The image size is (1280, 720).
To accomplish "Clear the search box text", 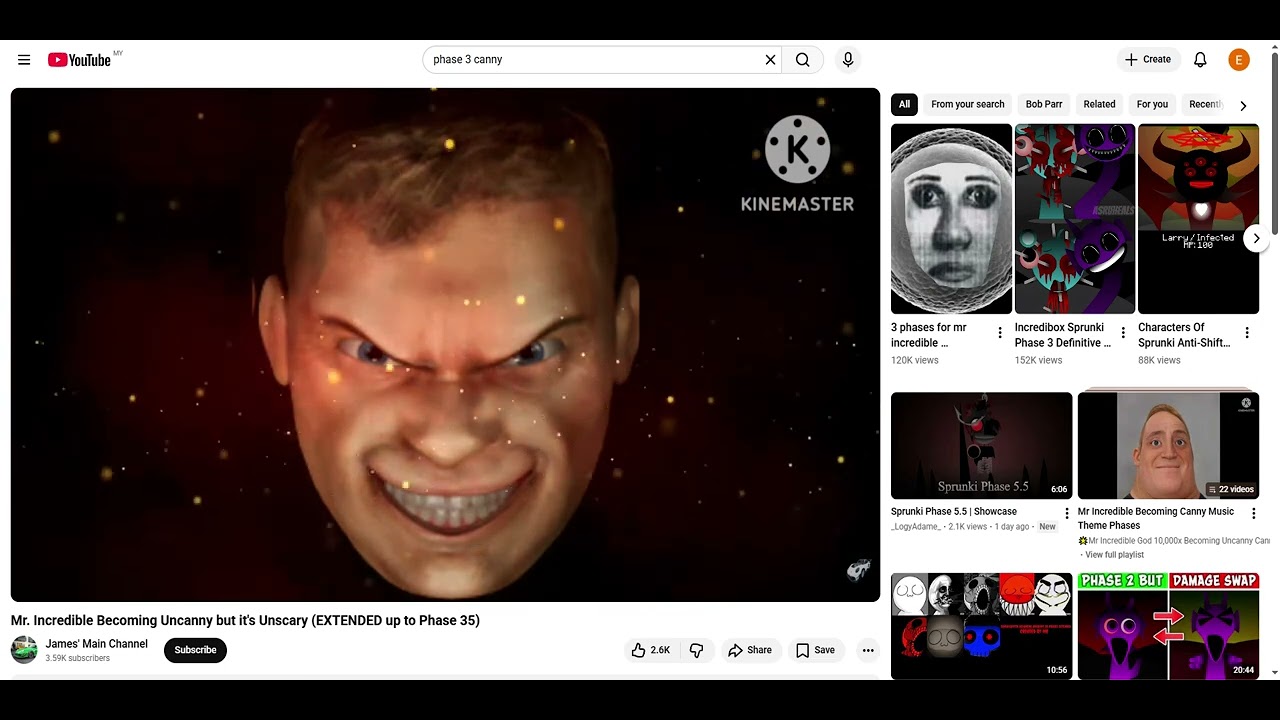I will point(770,60).
